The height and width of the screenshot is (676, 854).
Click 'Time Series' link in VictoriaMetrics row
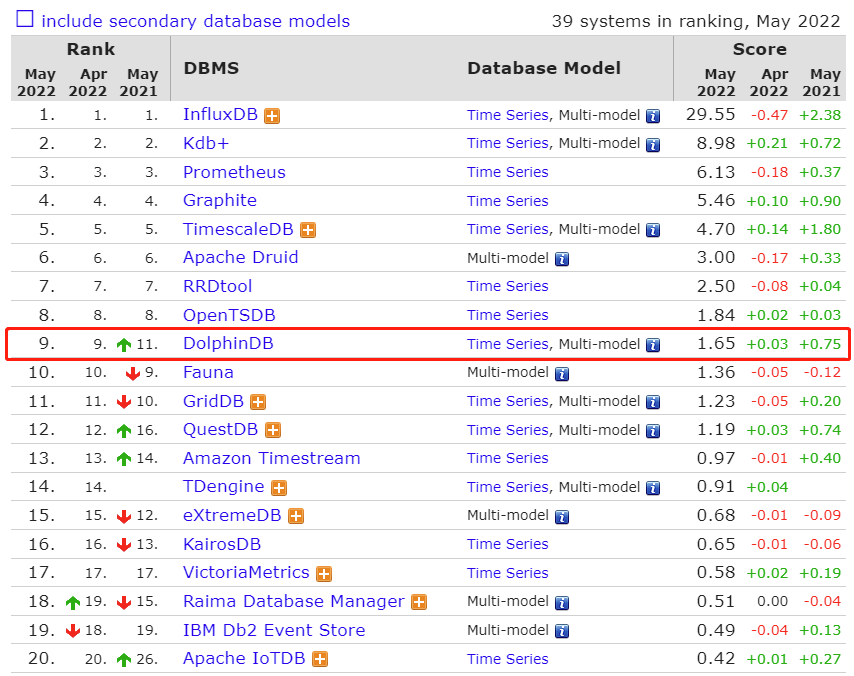tap(508, 573)
